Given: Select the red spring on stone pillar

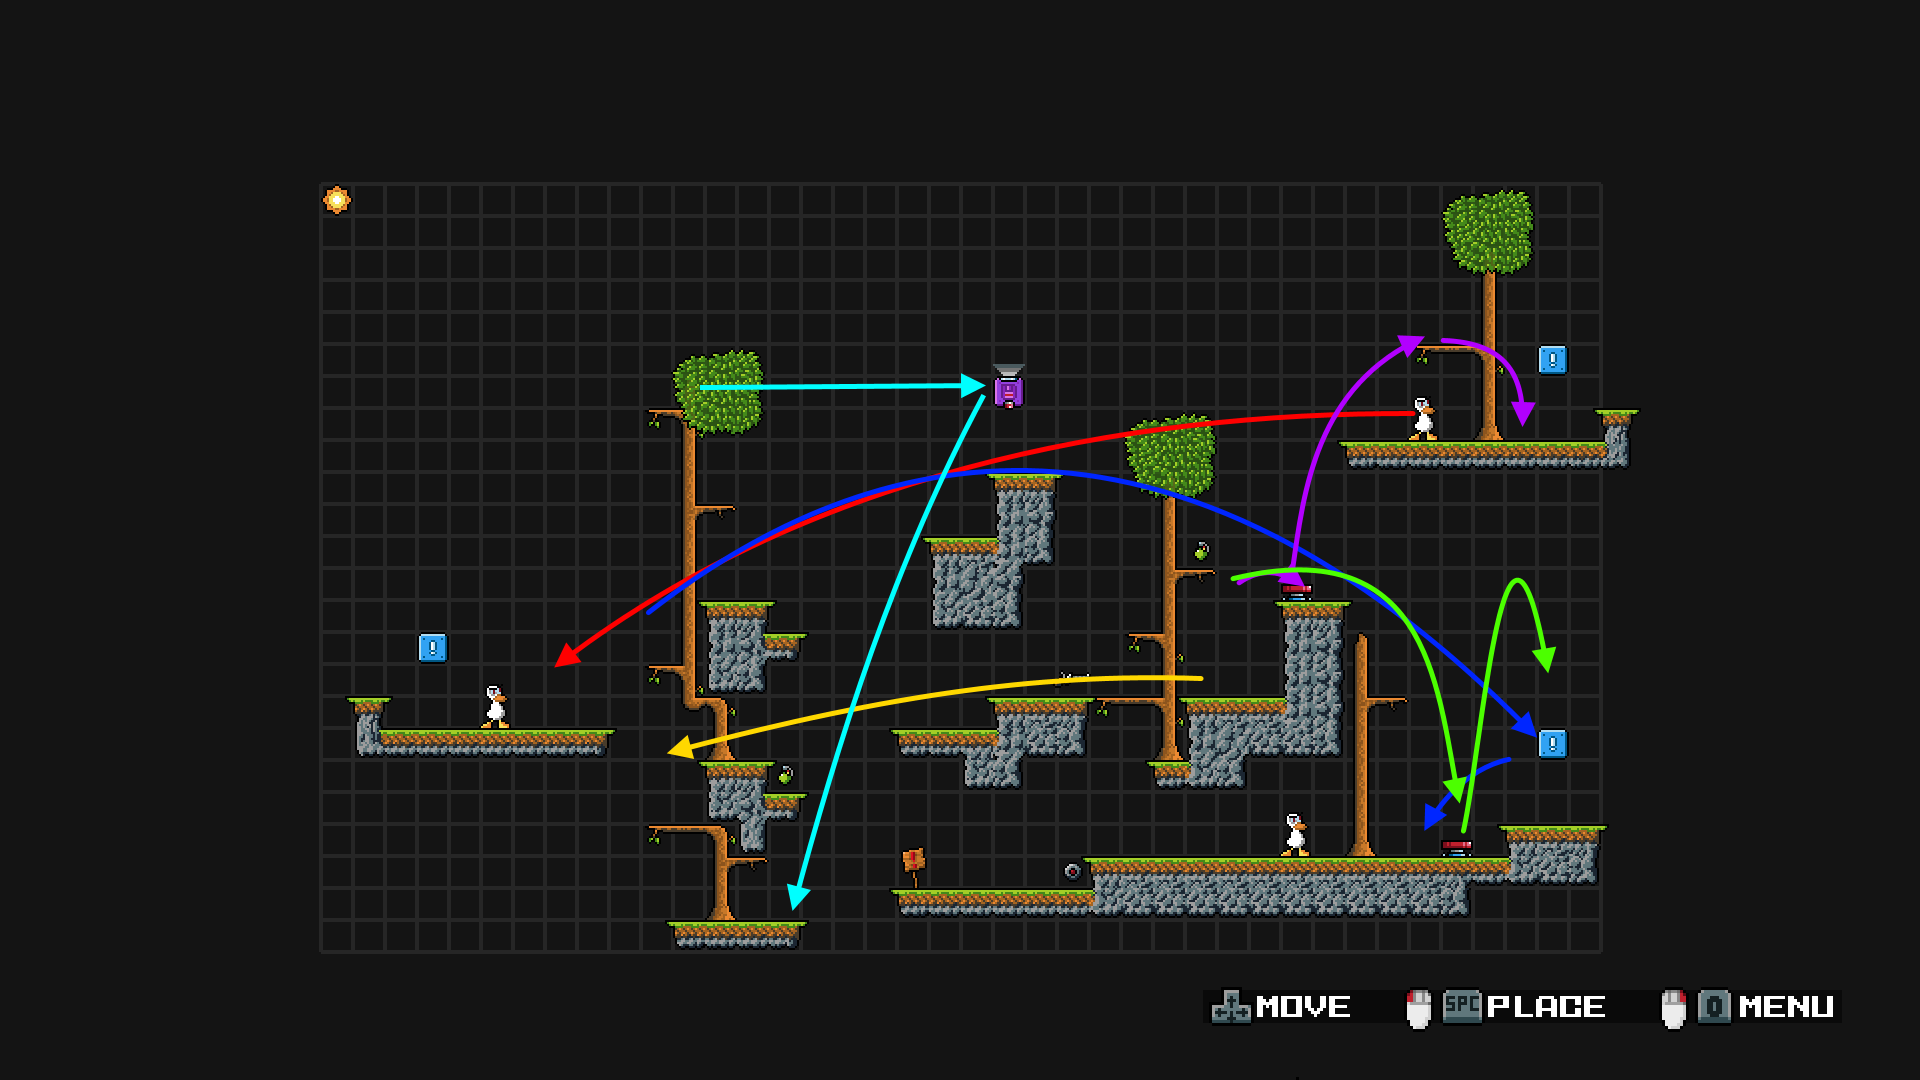Looking at the screenshot, I should tap(1297, 592).
